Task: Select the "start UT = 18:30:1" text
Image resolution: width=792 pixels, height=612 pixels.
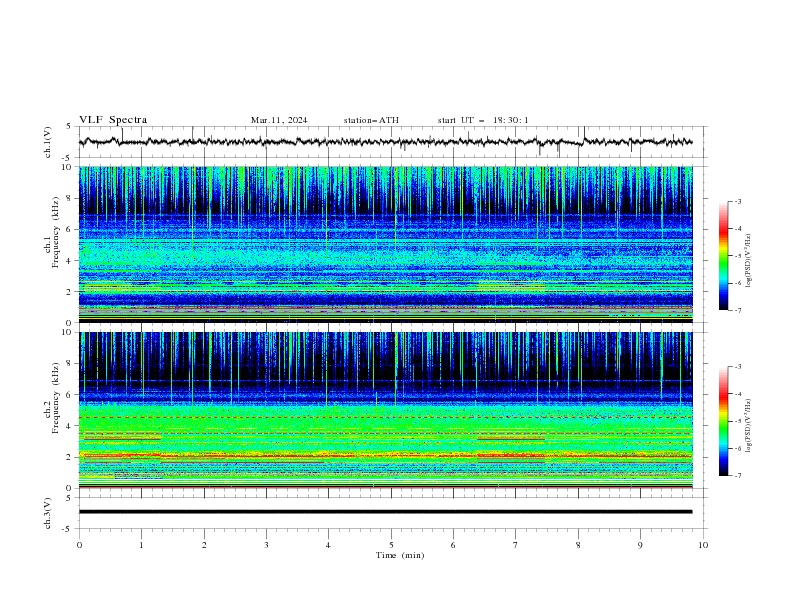Action: pos(483,120)
